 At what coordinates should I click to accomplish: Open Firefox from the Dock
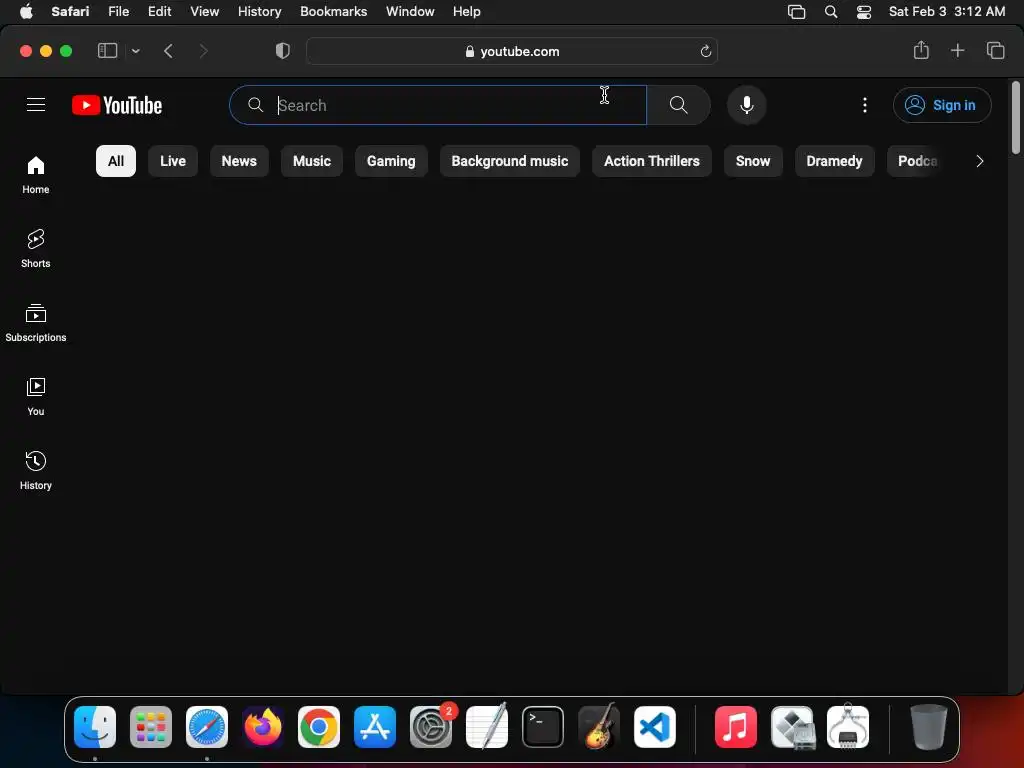(263, 727)
